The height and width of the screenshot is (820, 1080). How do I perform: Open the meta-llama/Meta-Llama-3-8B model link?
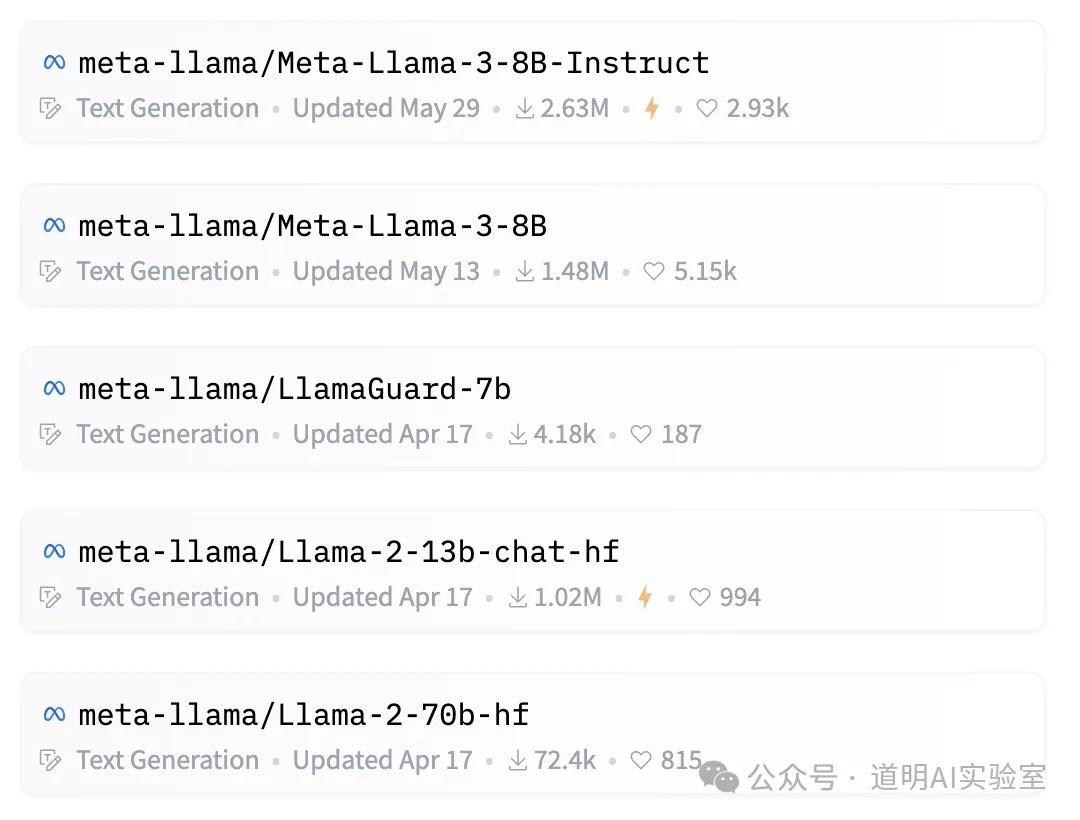pos(313,226)
